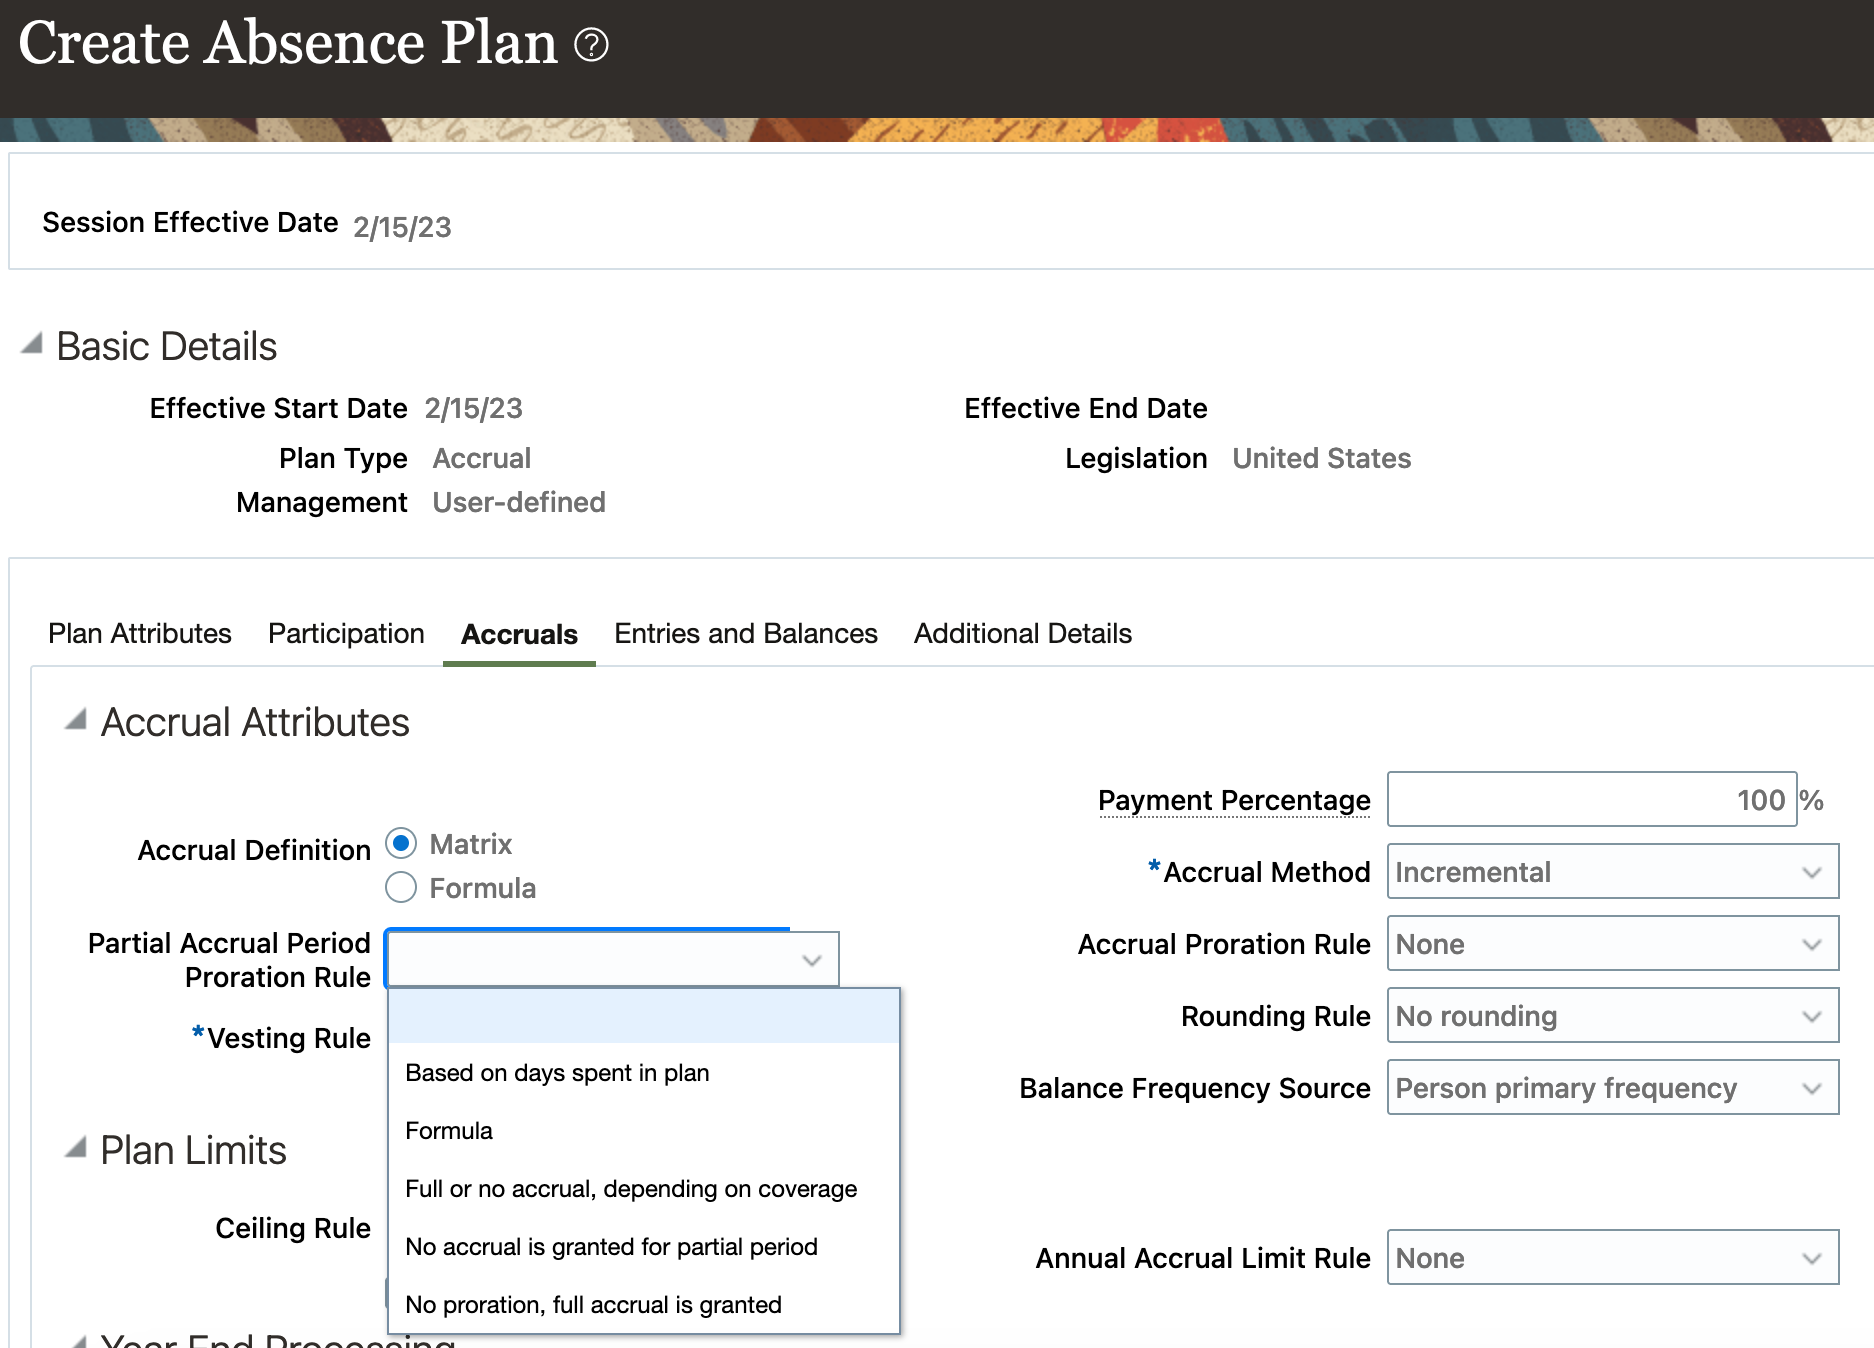The width and height of the screenshot is (1874, 1348).
Task: Open the Entries and Balances tab
Action: click(x=745, y=634)
